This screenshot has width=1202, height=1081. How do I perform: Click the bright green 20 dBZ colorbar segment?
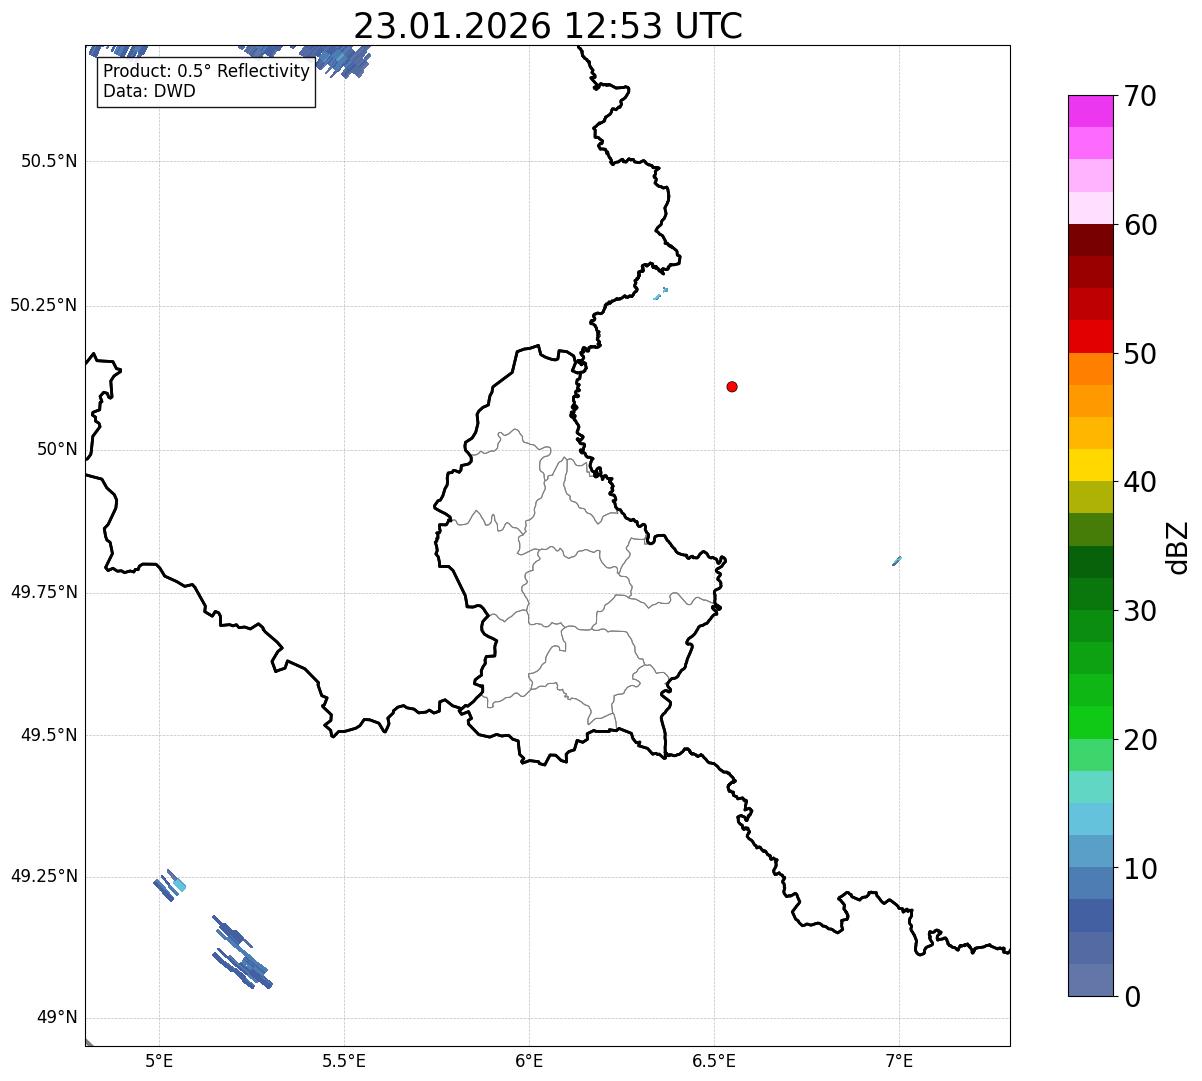pyautogui.click(x=1090, y=723)
